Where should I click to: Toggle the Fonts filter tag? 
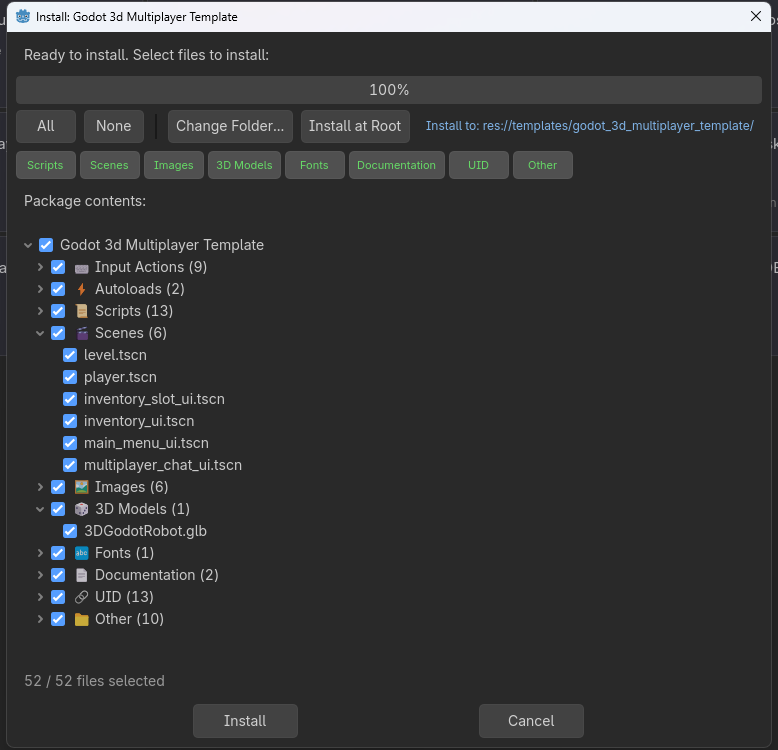(x=315, y=165)
